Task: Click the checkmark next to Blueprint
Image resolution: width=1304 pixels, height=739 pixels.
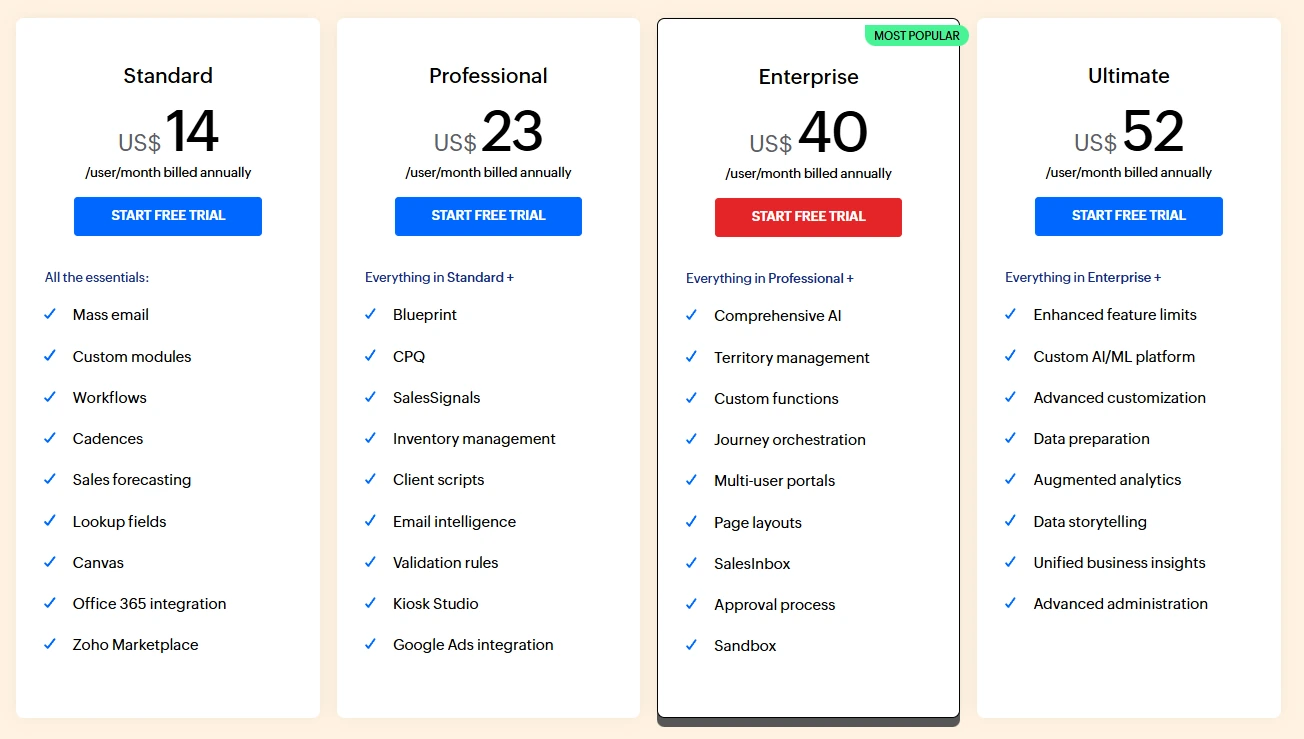Action: point(371,315)
